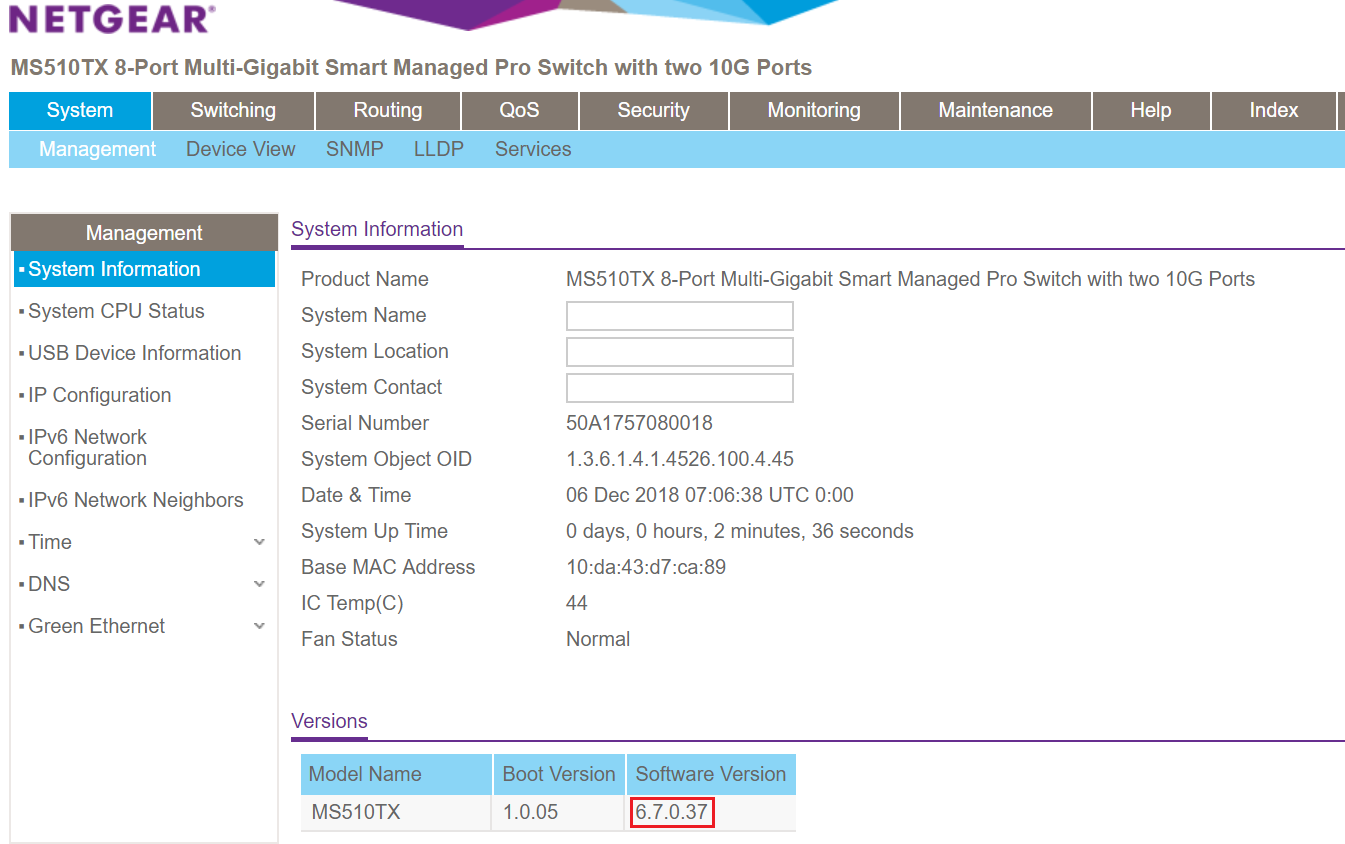Click the NETGEAR logo

(111, 18)
